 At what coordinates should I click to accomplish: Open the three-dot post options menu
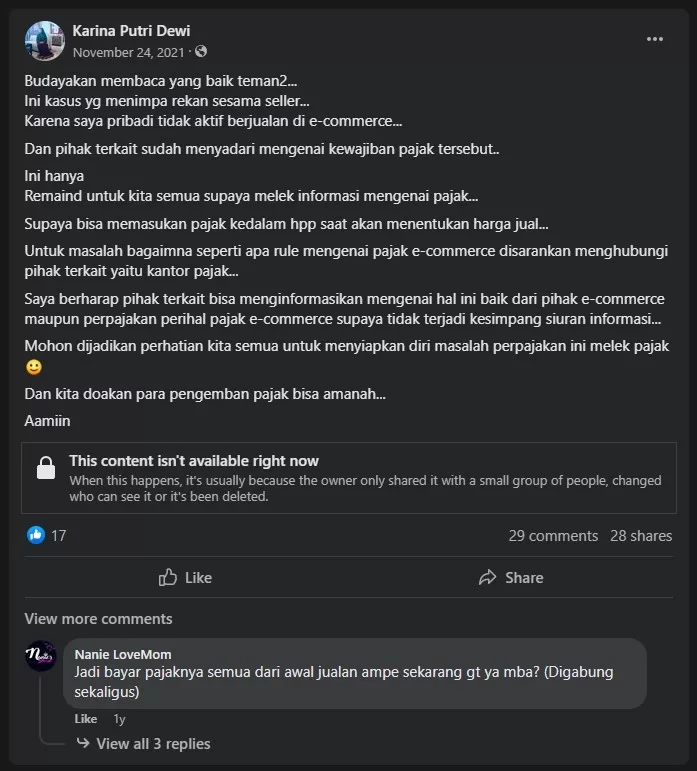[655, 39]
